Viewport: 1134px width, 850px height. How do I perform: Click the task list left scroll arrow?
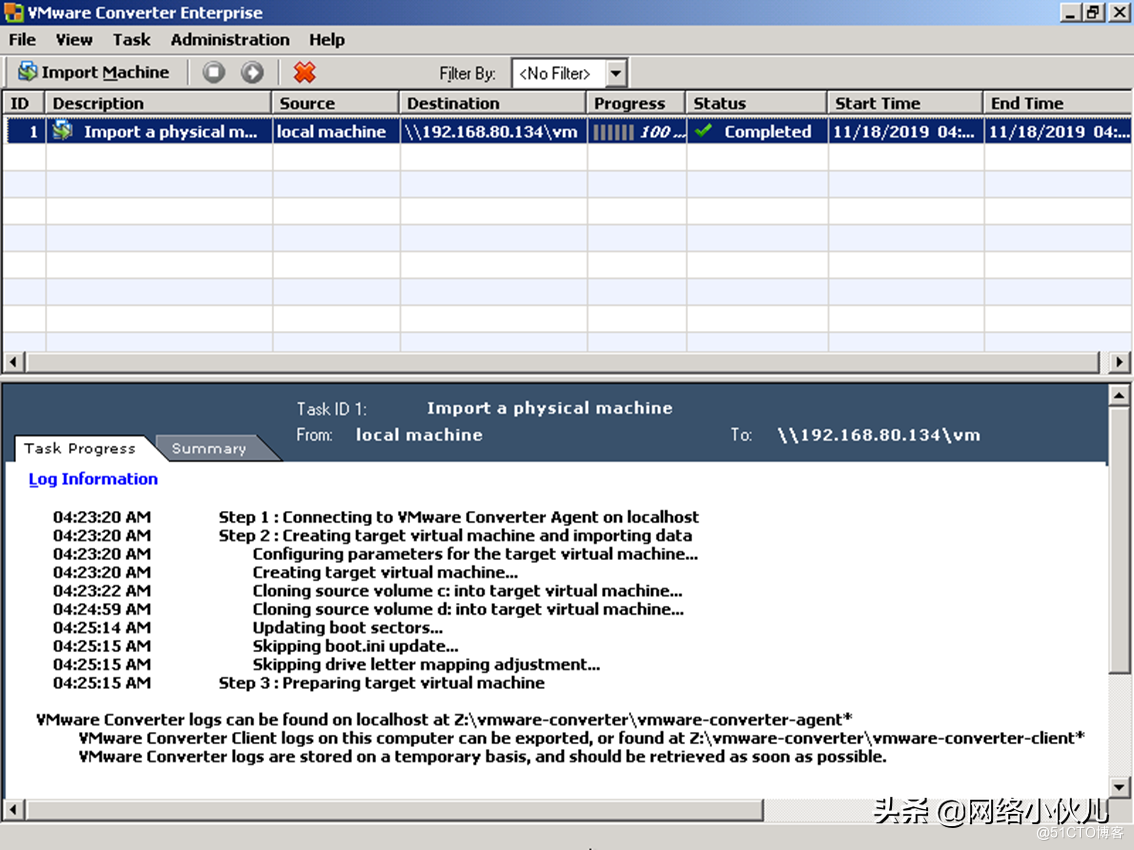click(14, 362)
